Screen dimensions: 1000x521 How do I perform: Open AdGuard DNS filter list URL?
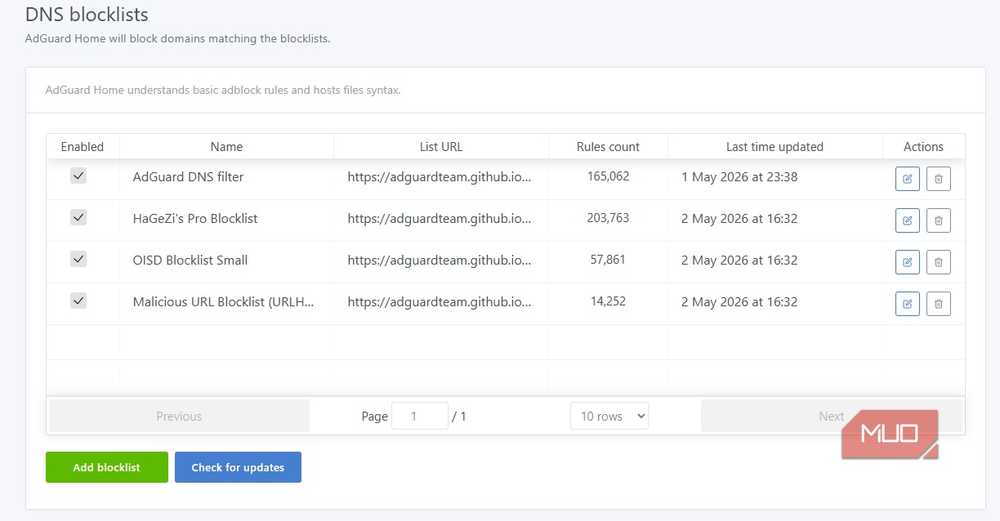pos(439,177)
